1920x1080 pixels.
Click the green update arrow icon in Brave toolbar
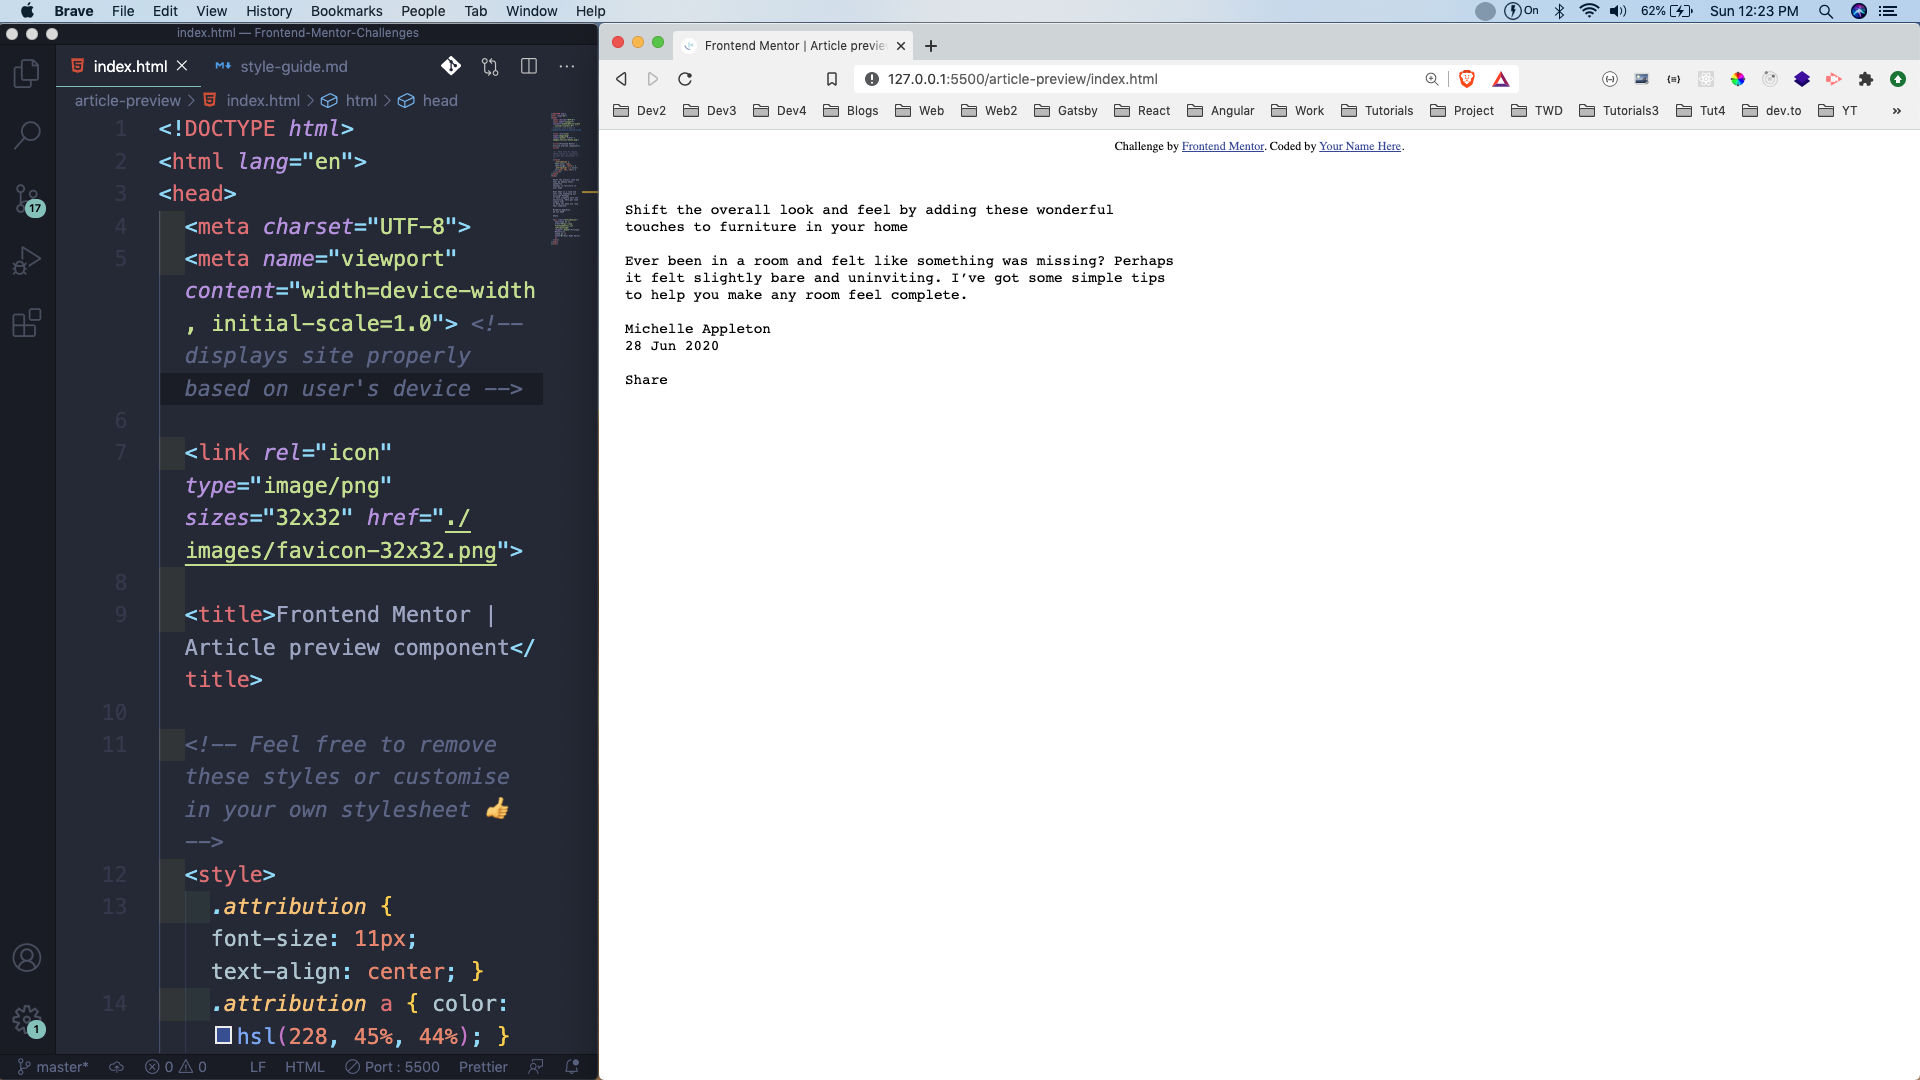[x=1898, y=79]
